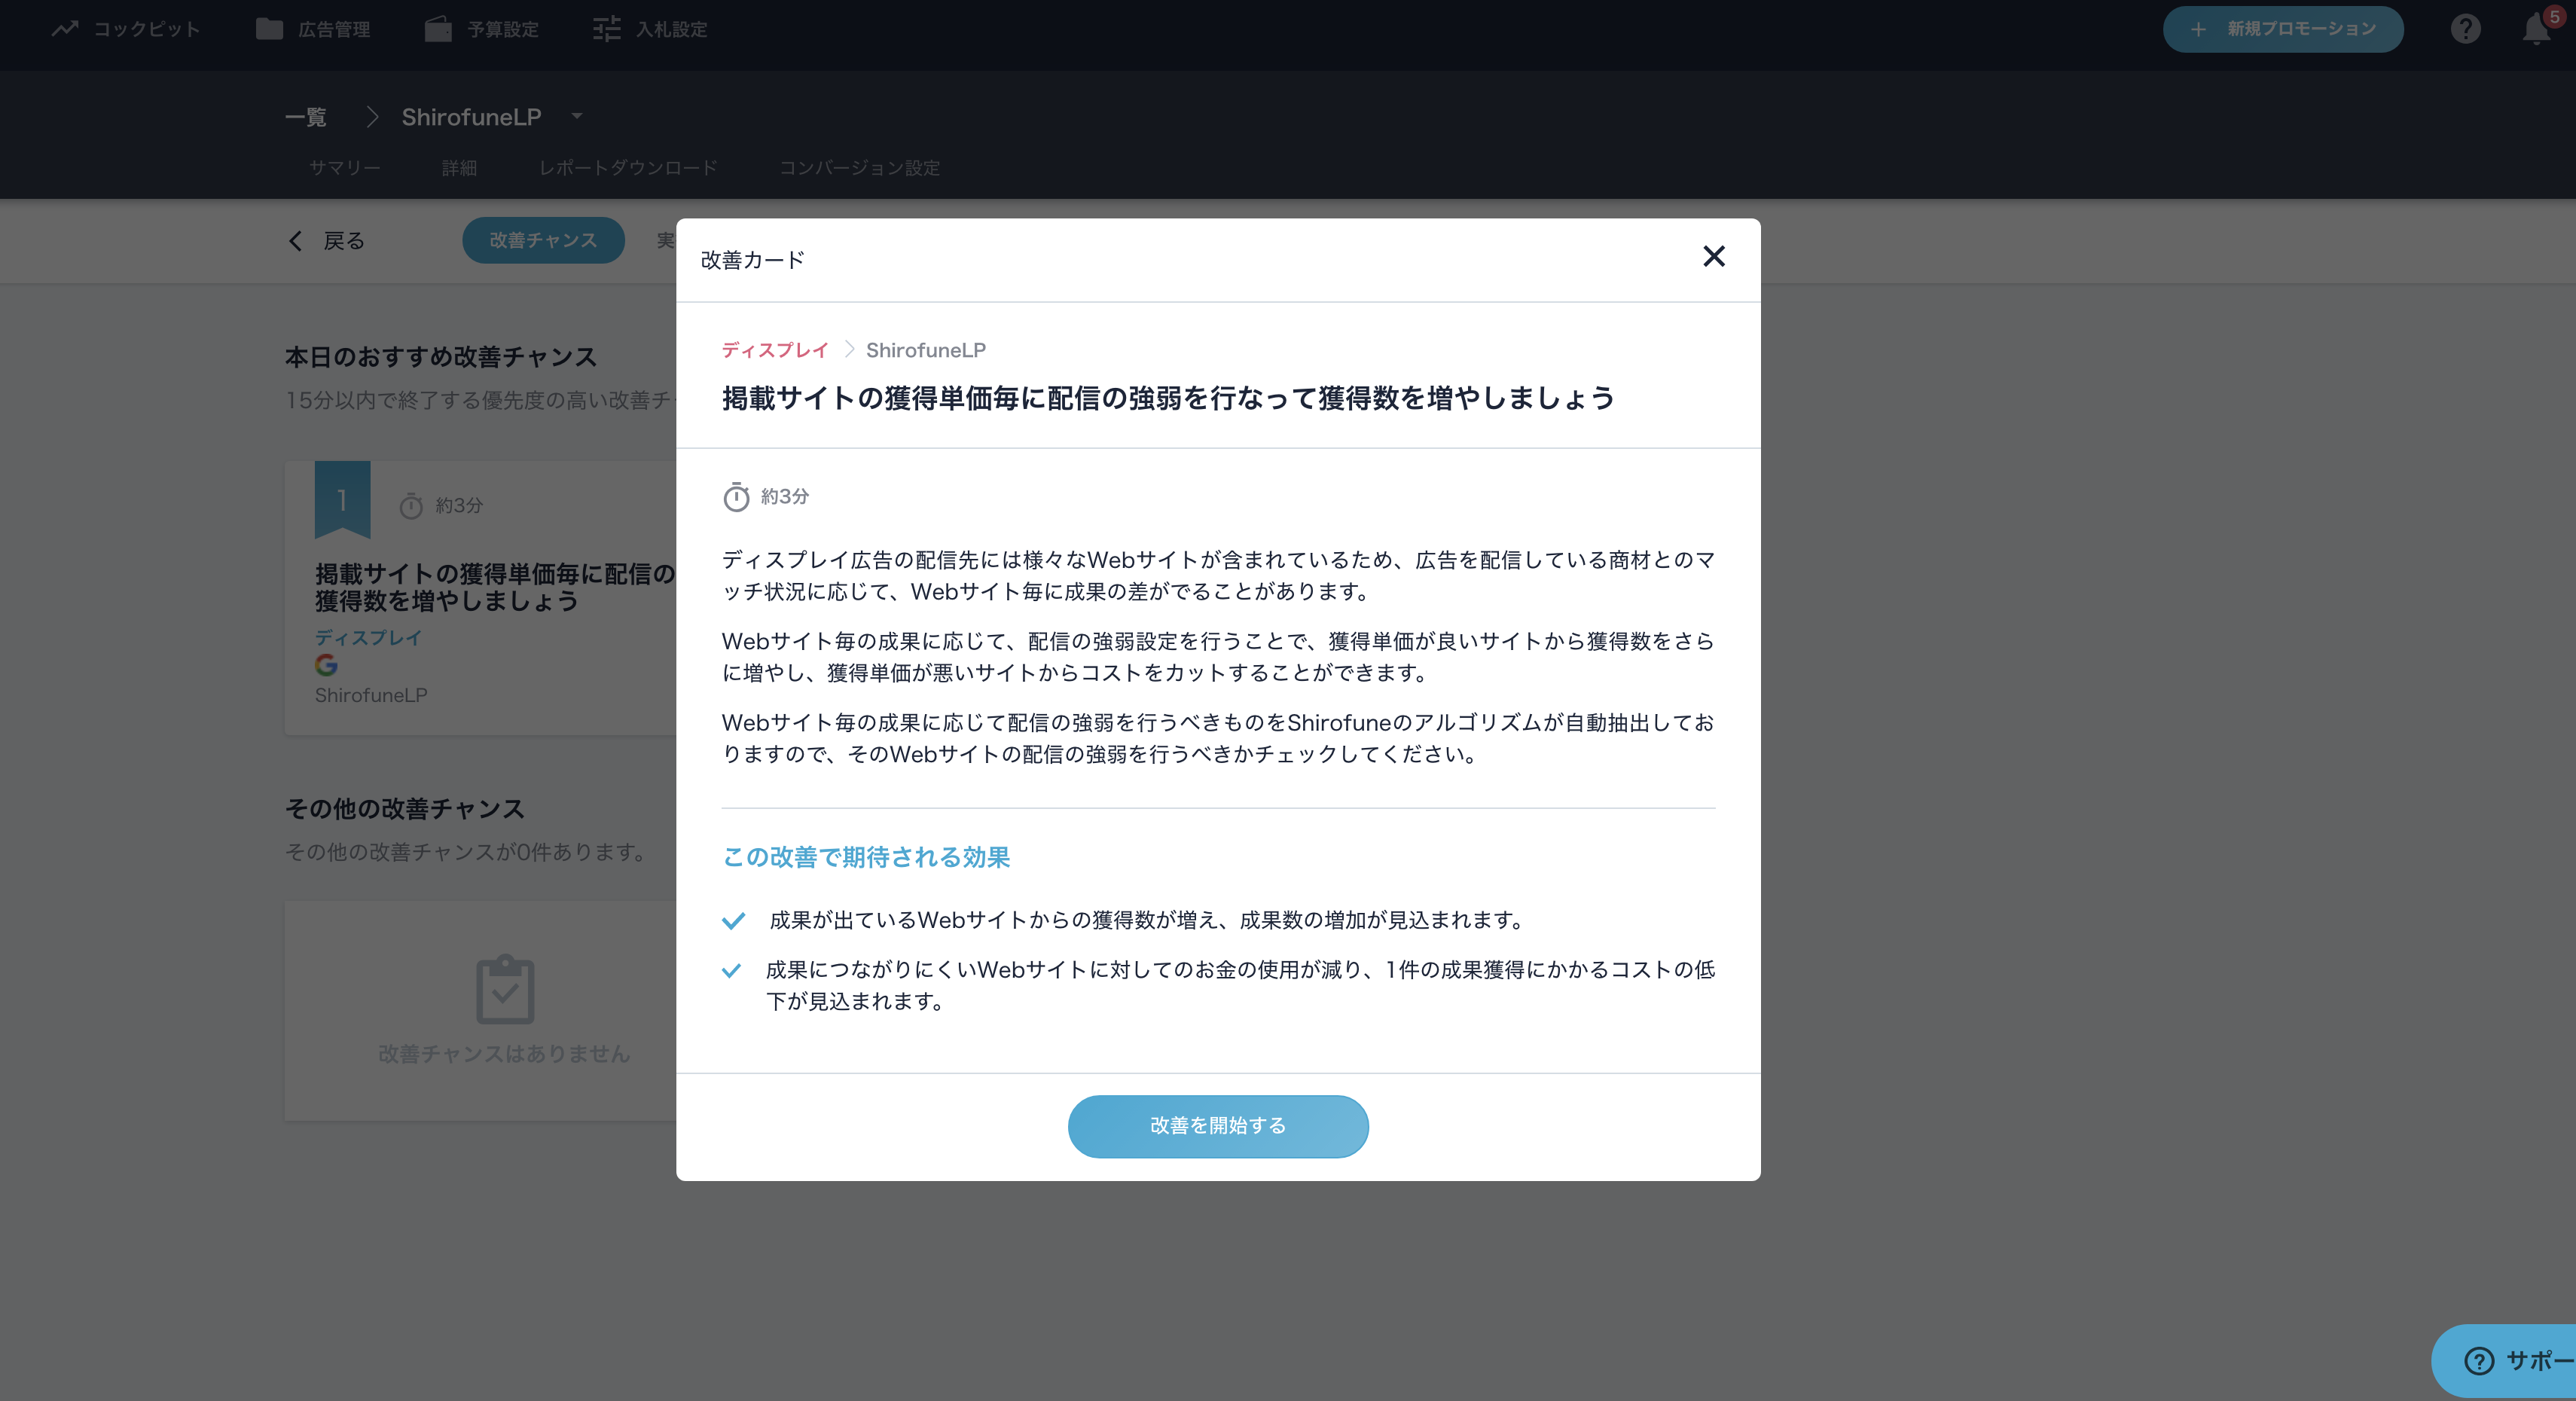Click the back arrow next to 戻る

(295, 241)
